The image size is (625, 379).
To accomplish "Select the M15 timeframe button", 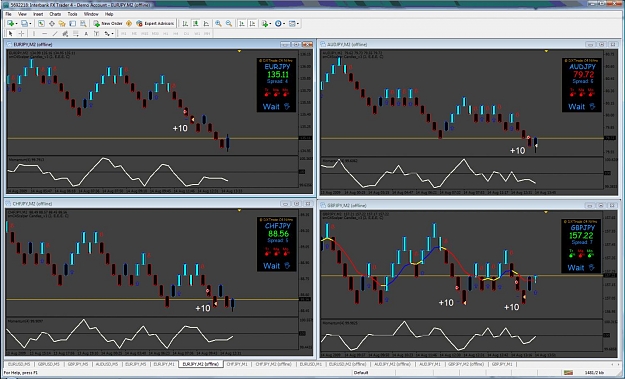I will [145, 33].
